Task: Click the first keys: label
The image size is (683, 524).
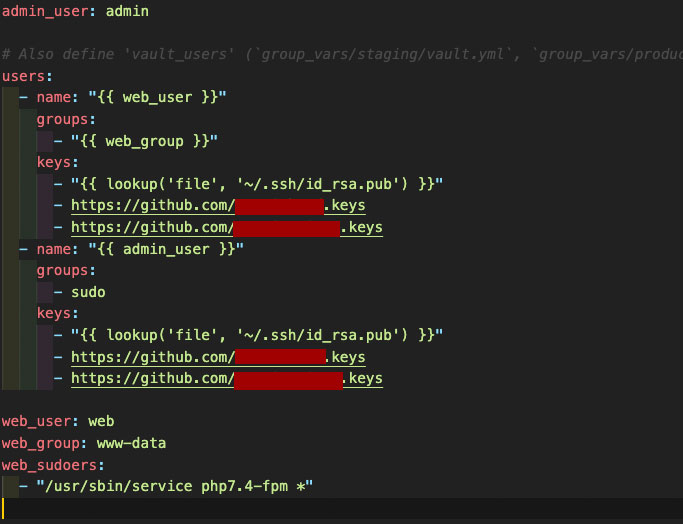Action: pyautogui.click(x=57, y=162)
